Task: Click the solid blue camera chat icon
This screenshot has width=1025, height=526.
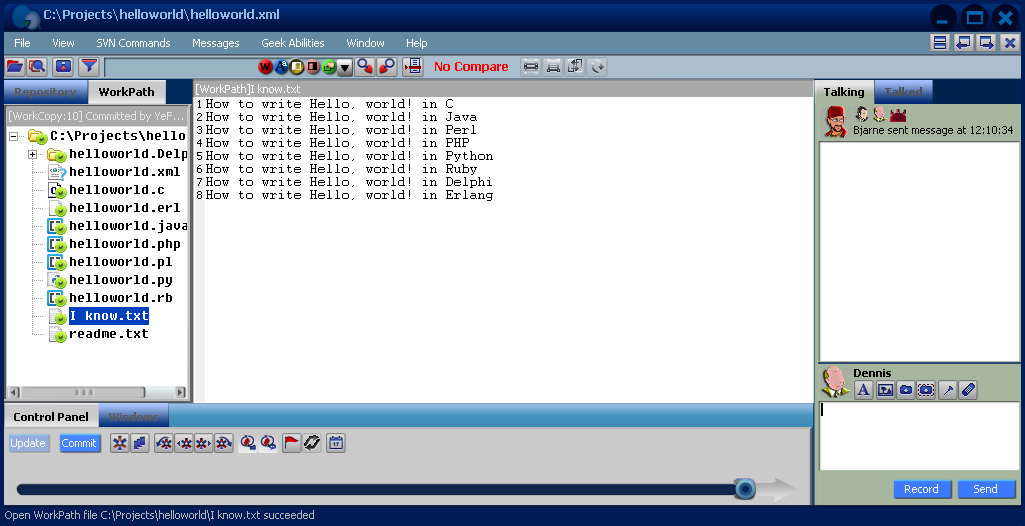Action: tap(905, 390)
